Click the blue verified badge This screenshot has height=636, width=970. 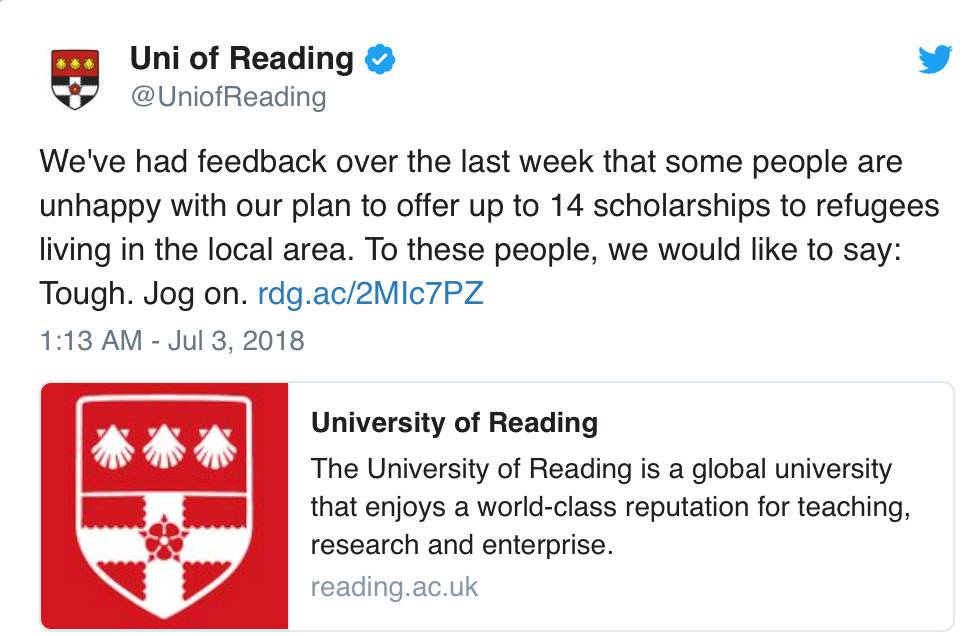coord(380,59)
